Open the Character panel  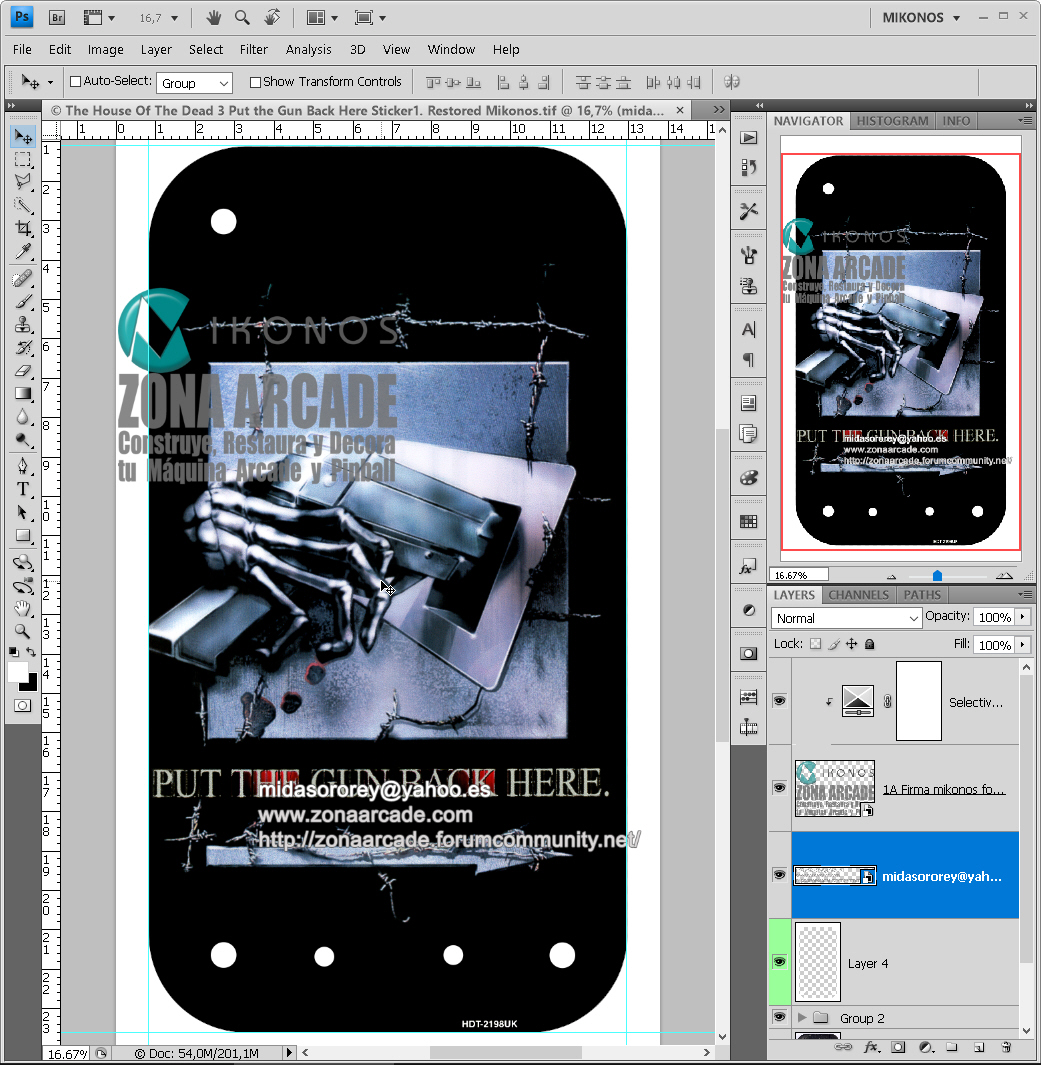748,330
